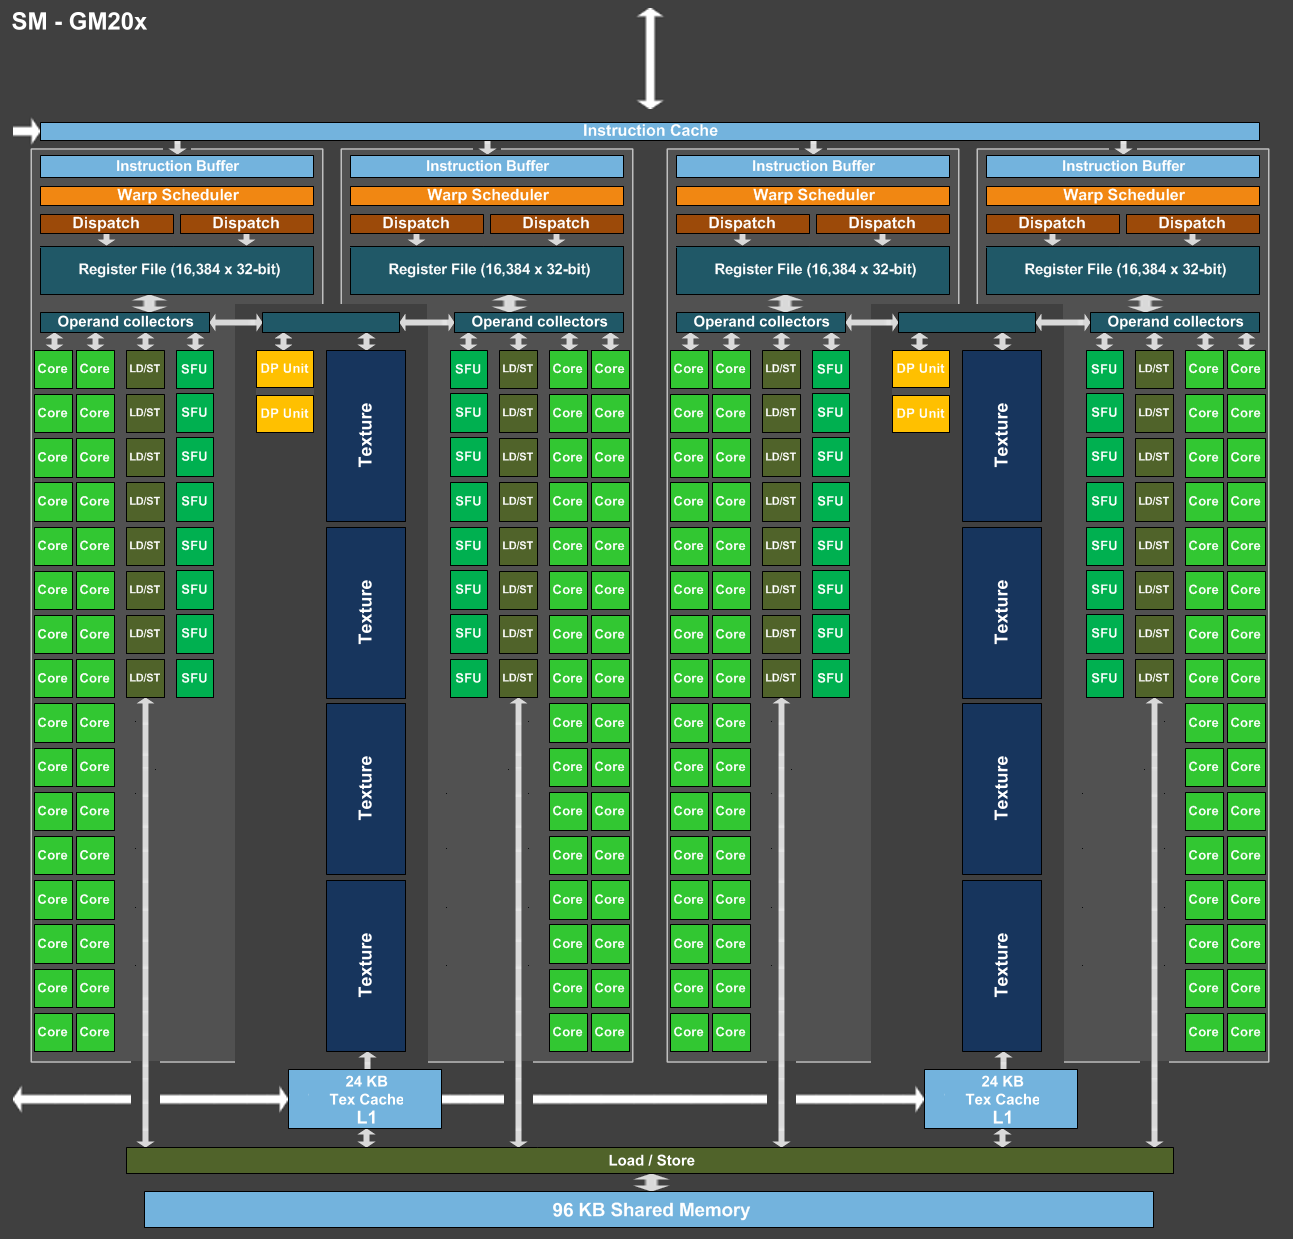Select the right "24 KB Tex Cache L1" block
The image size is (1293, 1239).
[1001, 1099]
